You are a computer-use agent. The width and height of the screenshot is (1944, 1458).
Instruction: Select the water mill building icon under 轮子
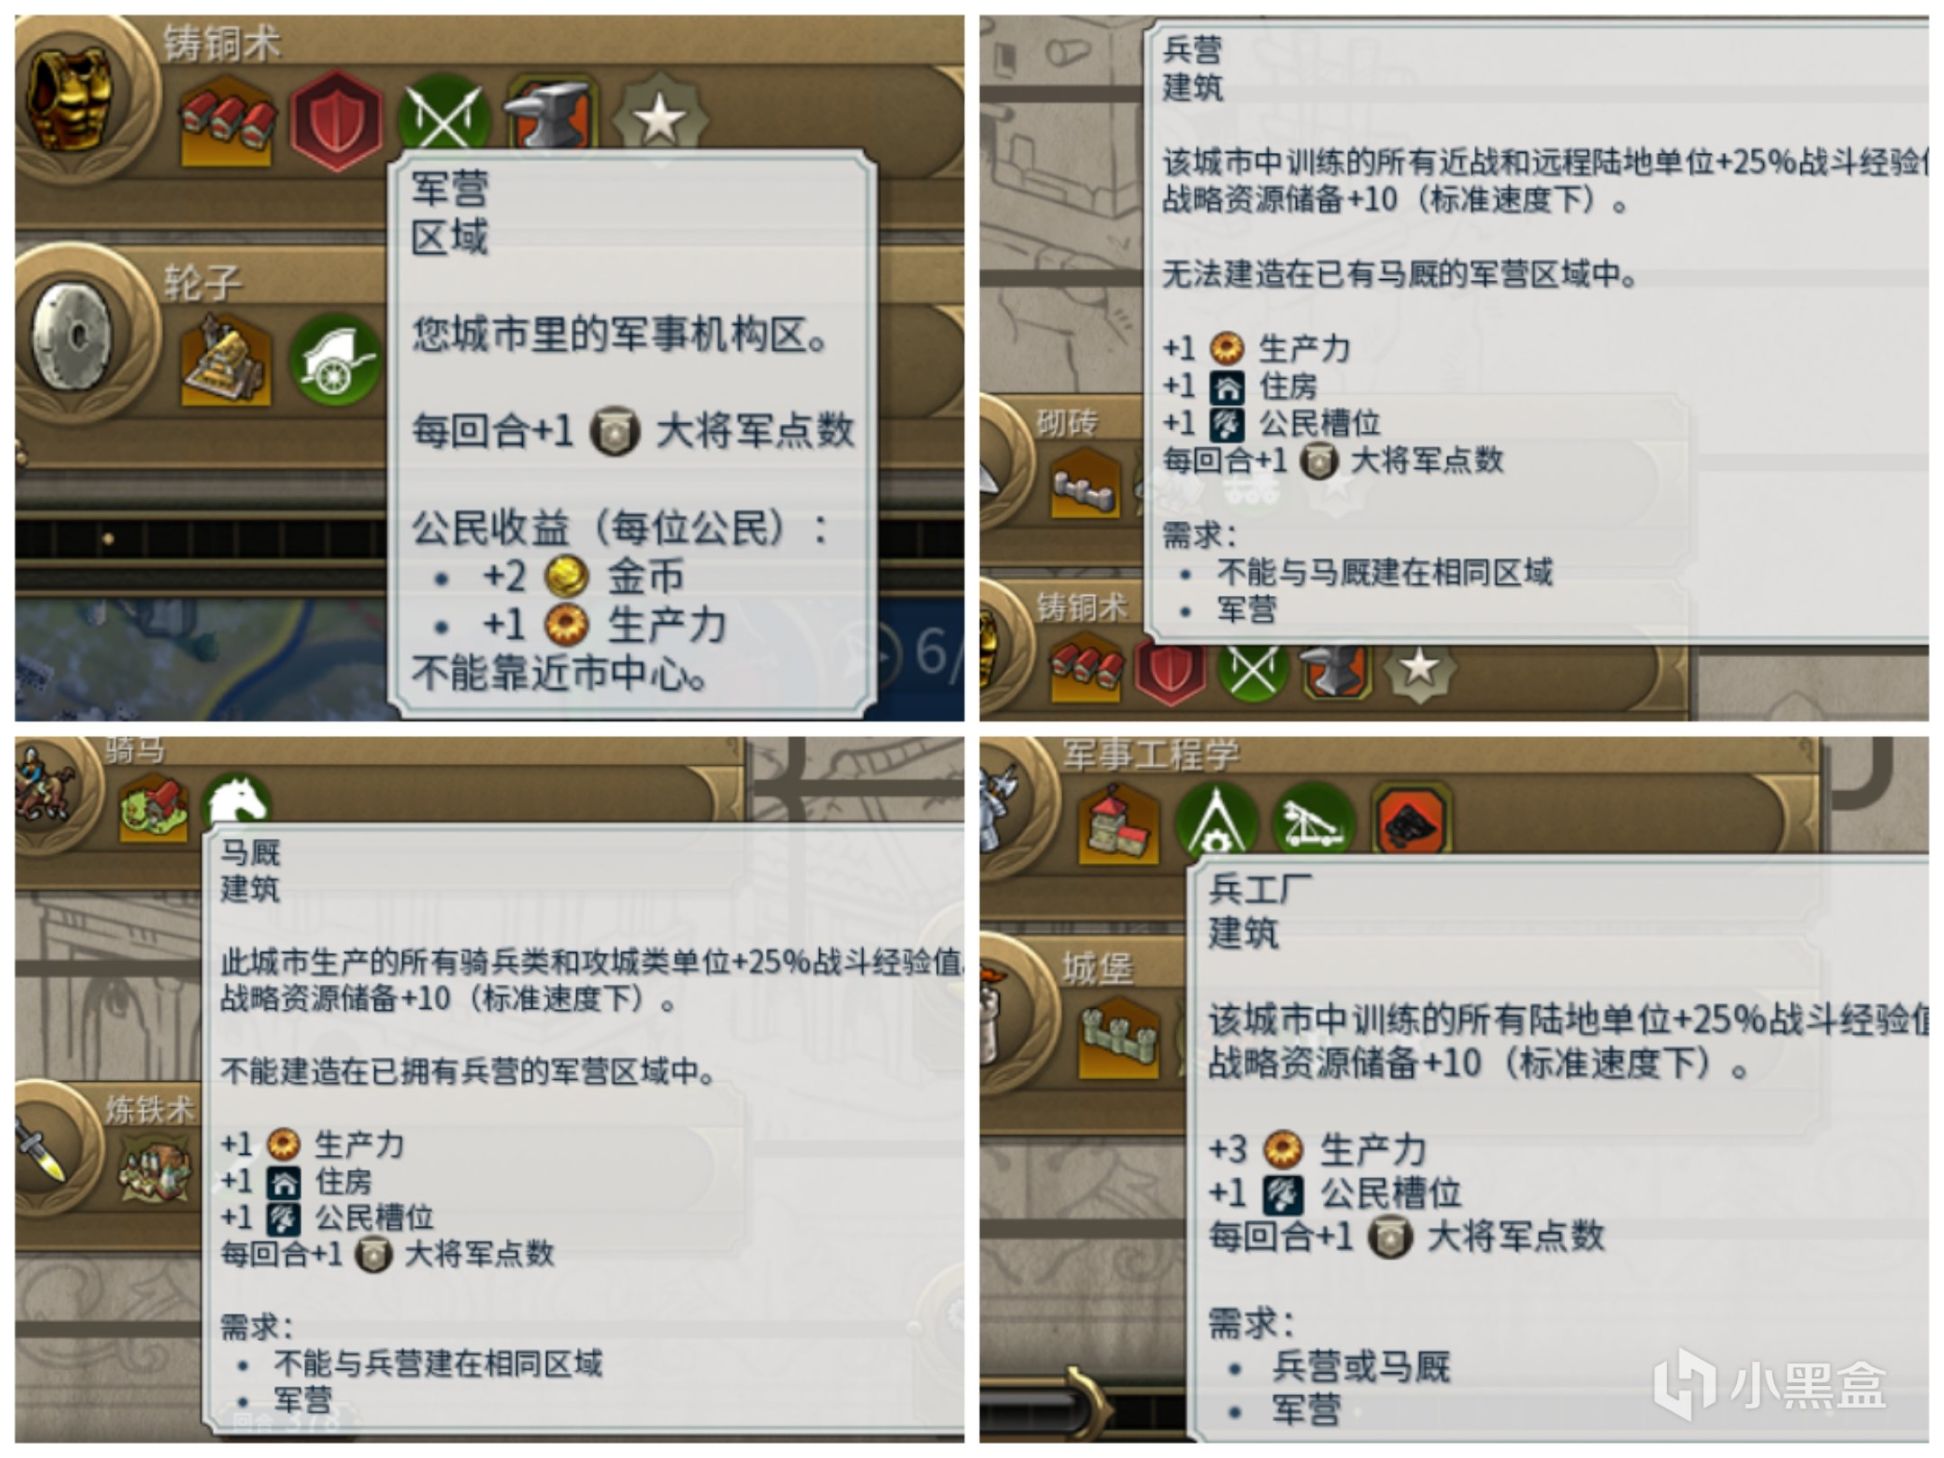[226, 358]
